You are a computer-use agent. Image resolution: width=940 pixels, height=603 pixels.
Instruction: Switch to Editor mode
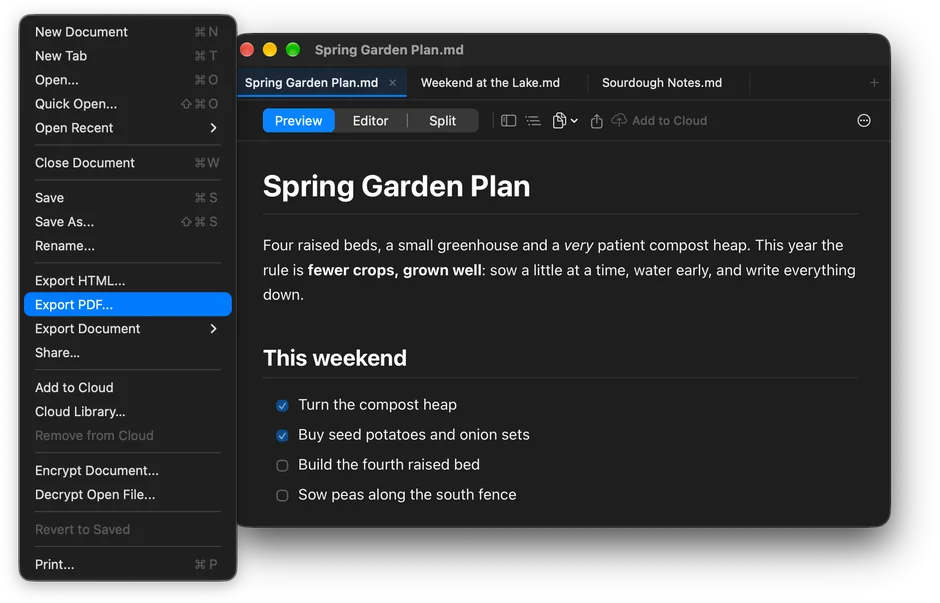(x=370, y=120)
